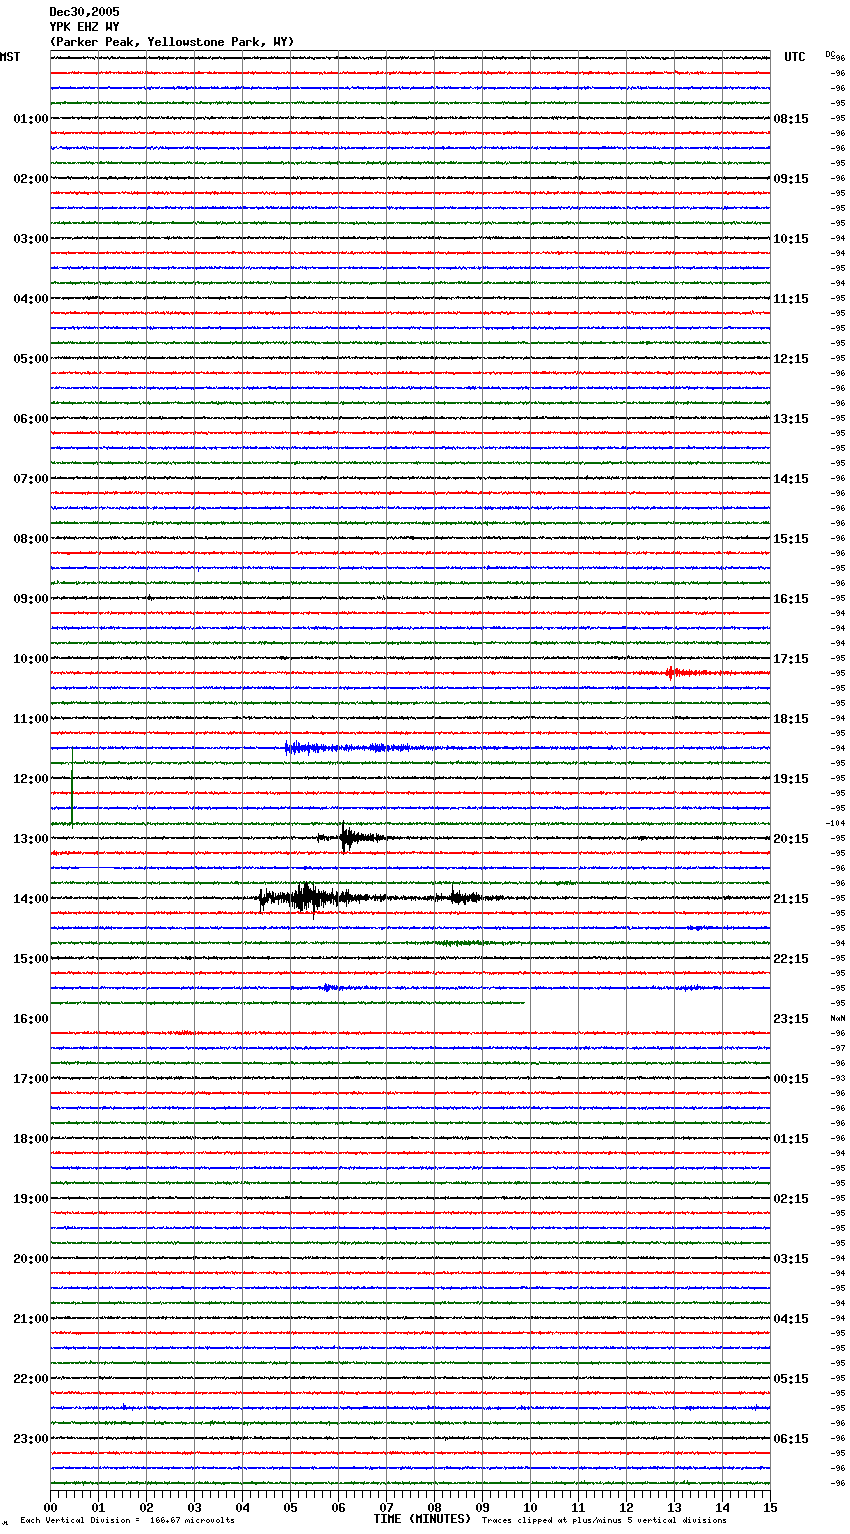
Task: Click the DC column header
Action: [830, 54]
